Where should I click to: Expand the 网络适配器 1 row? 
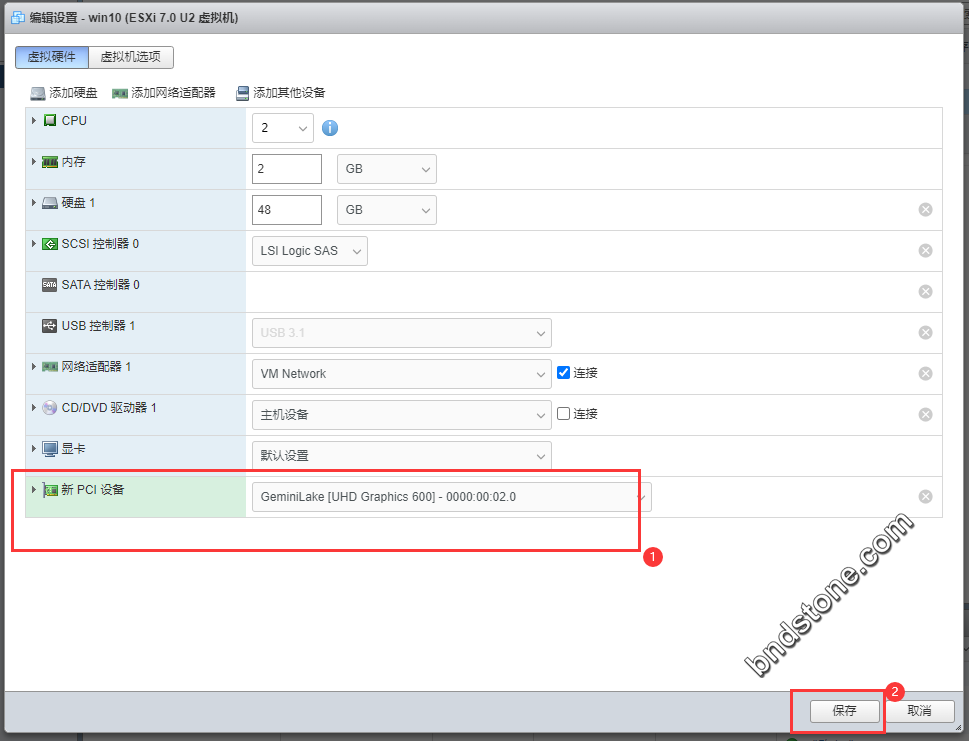pyautogui.click(x=34, y=366)
